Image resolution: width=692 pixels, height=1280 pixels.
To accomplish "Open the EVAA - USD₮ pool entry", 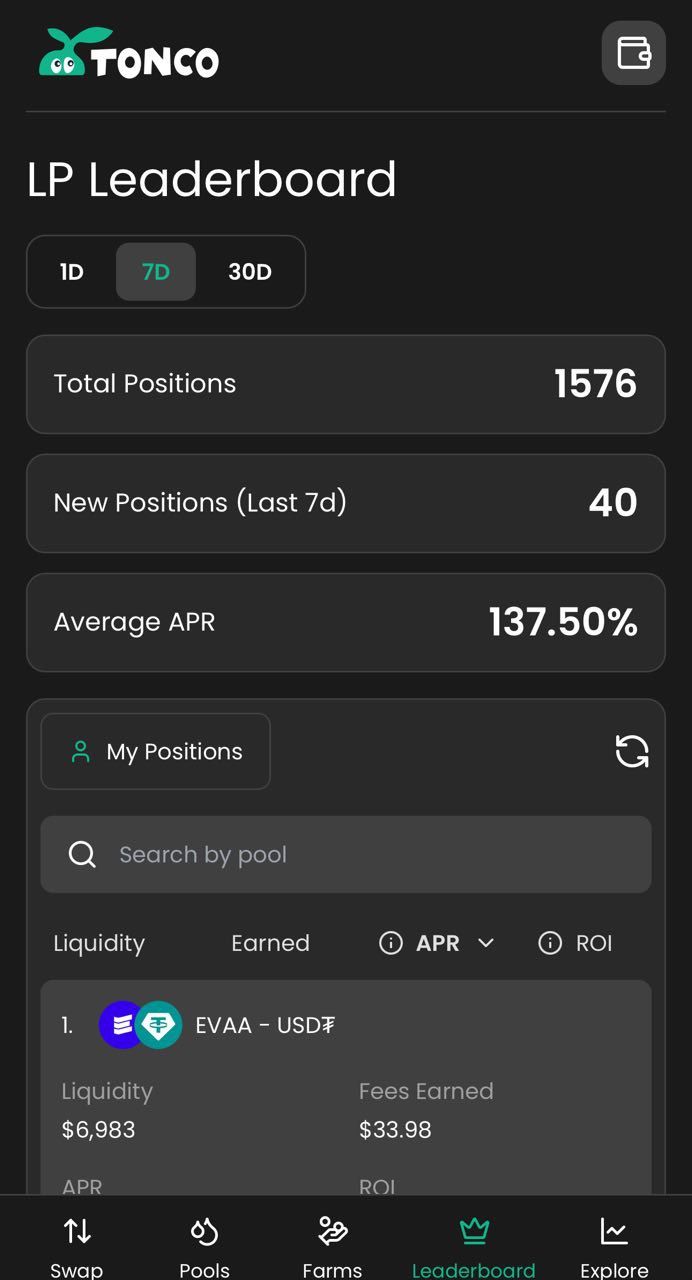I will pos(265,1026).
